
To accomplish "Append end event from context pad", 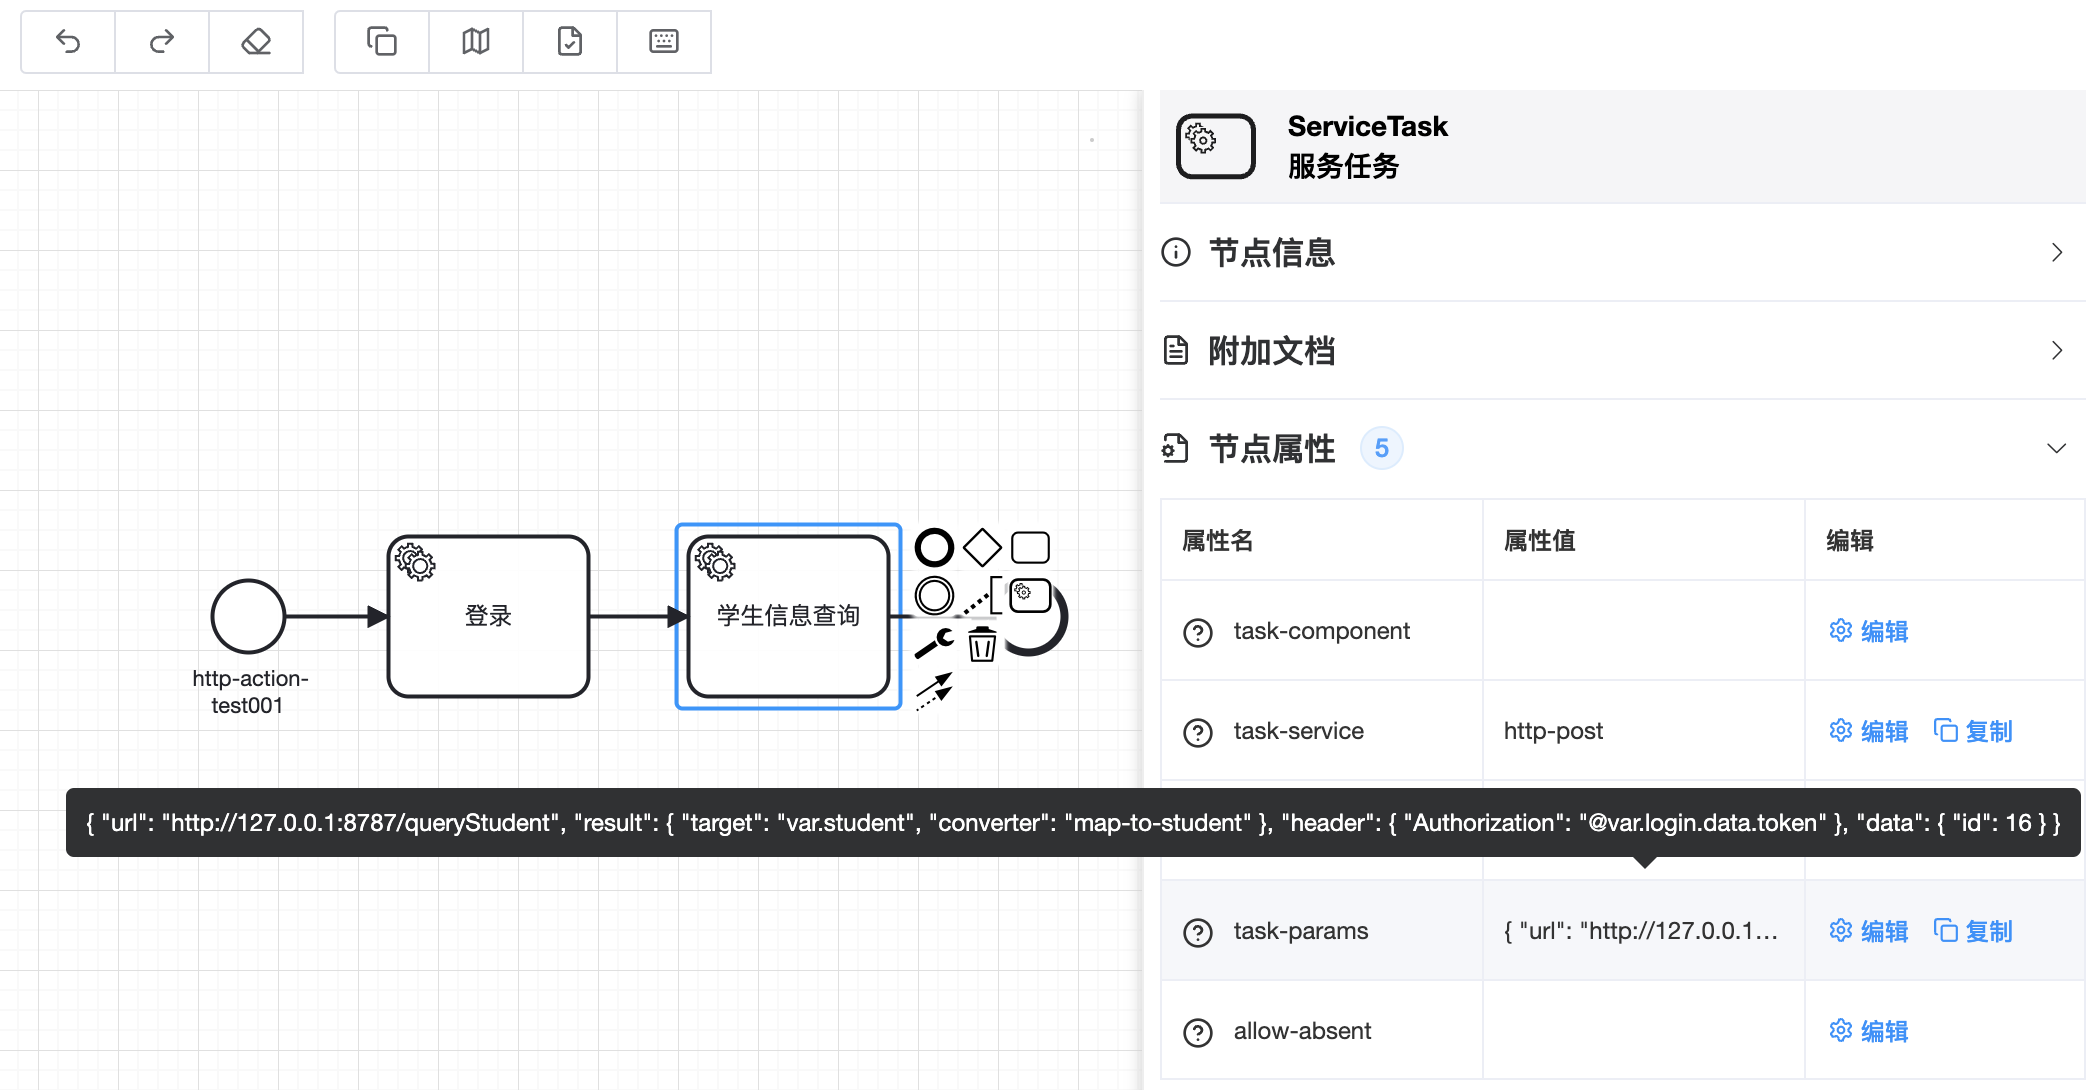I will point(934,547).
